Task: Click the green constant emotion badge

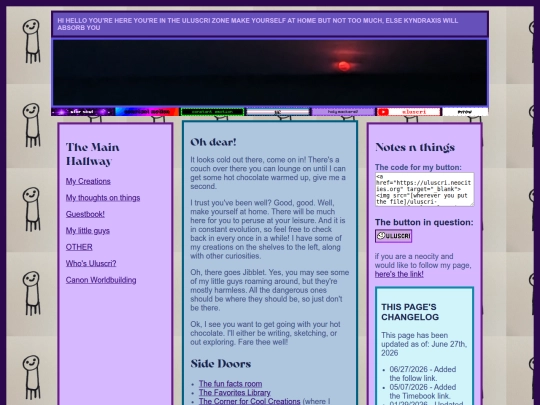Action: point(212,112)
